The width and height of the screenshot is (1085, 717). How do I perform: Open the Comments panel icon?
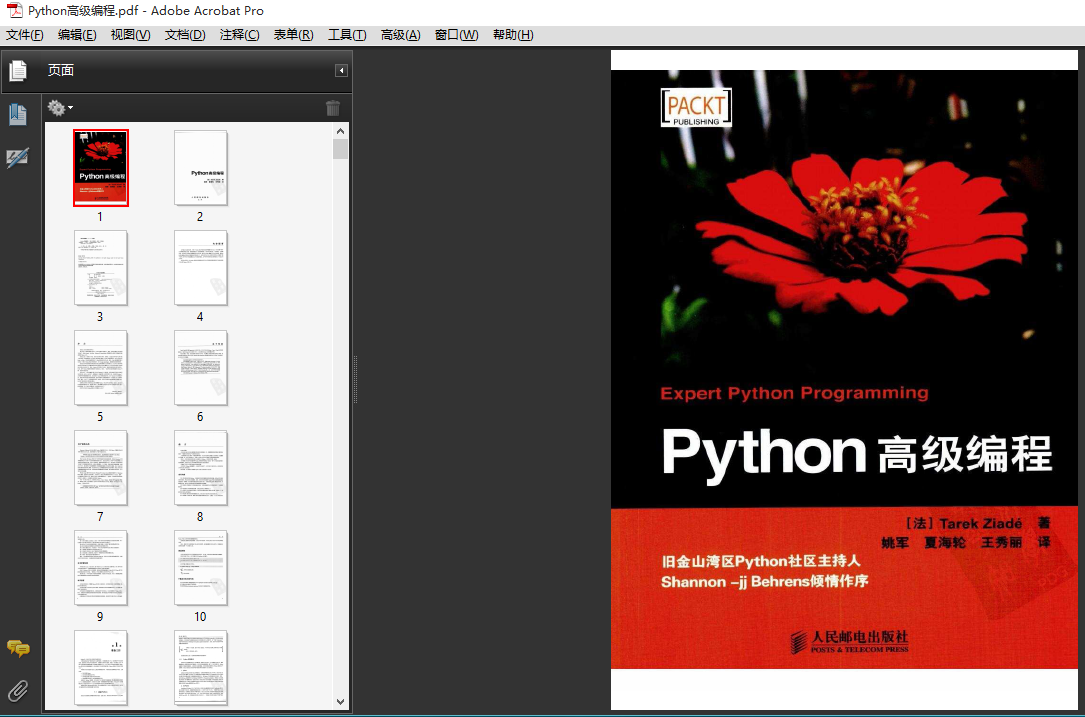pos(18,648)
